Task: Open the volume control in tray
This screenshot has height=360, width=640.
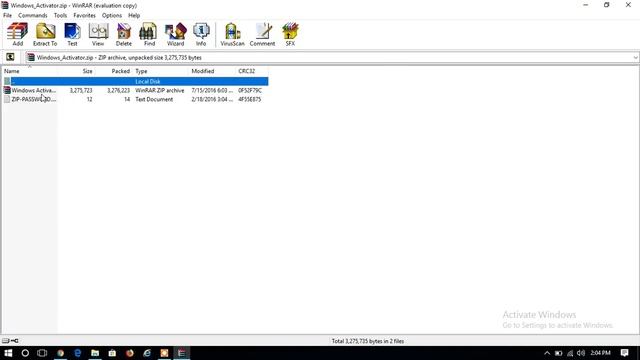Action: pyautogui.click(x=581, y=353)
